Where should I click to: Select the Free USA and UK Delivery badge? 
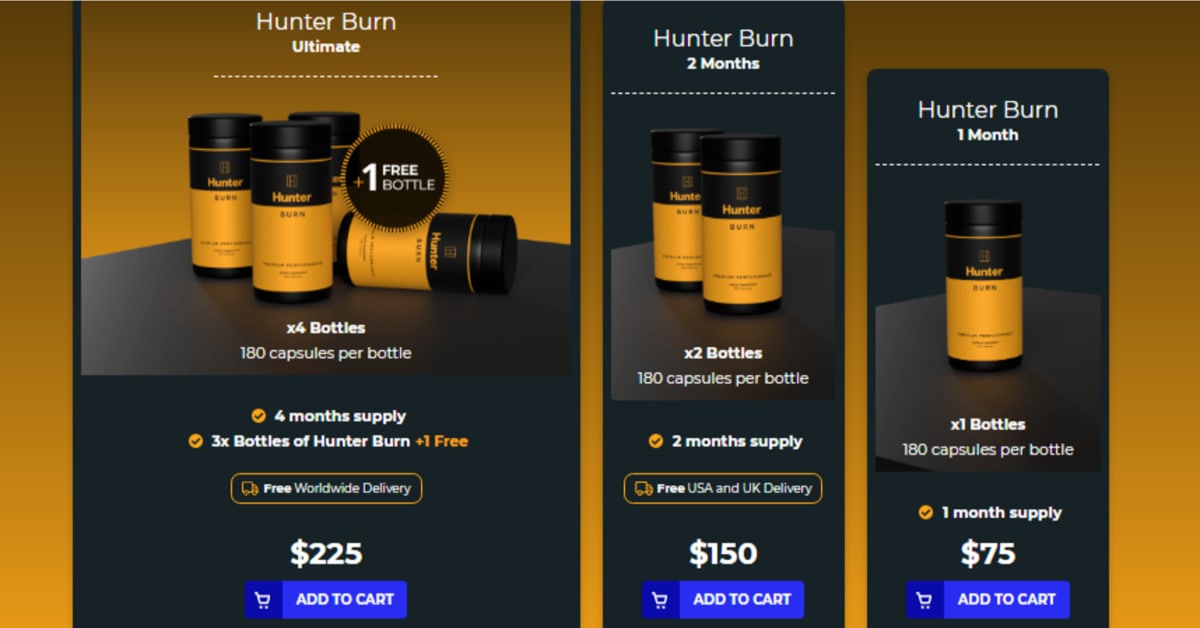[x=723, y=489]
